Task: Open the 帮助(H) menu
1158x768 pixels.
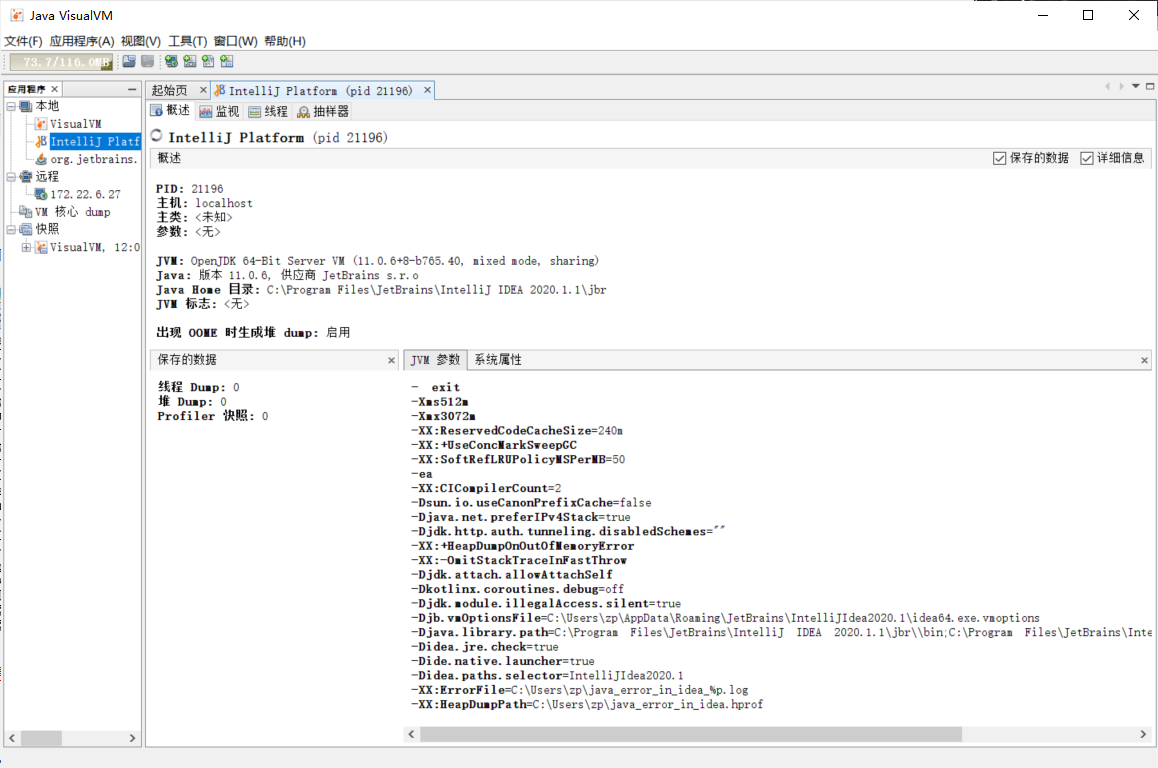Action: click(x=285, y=41)
